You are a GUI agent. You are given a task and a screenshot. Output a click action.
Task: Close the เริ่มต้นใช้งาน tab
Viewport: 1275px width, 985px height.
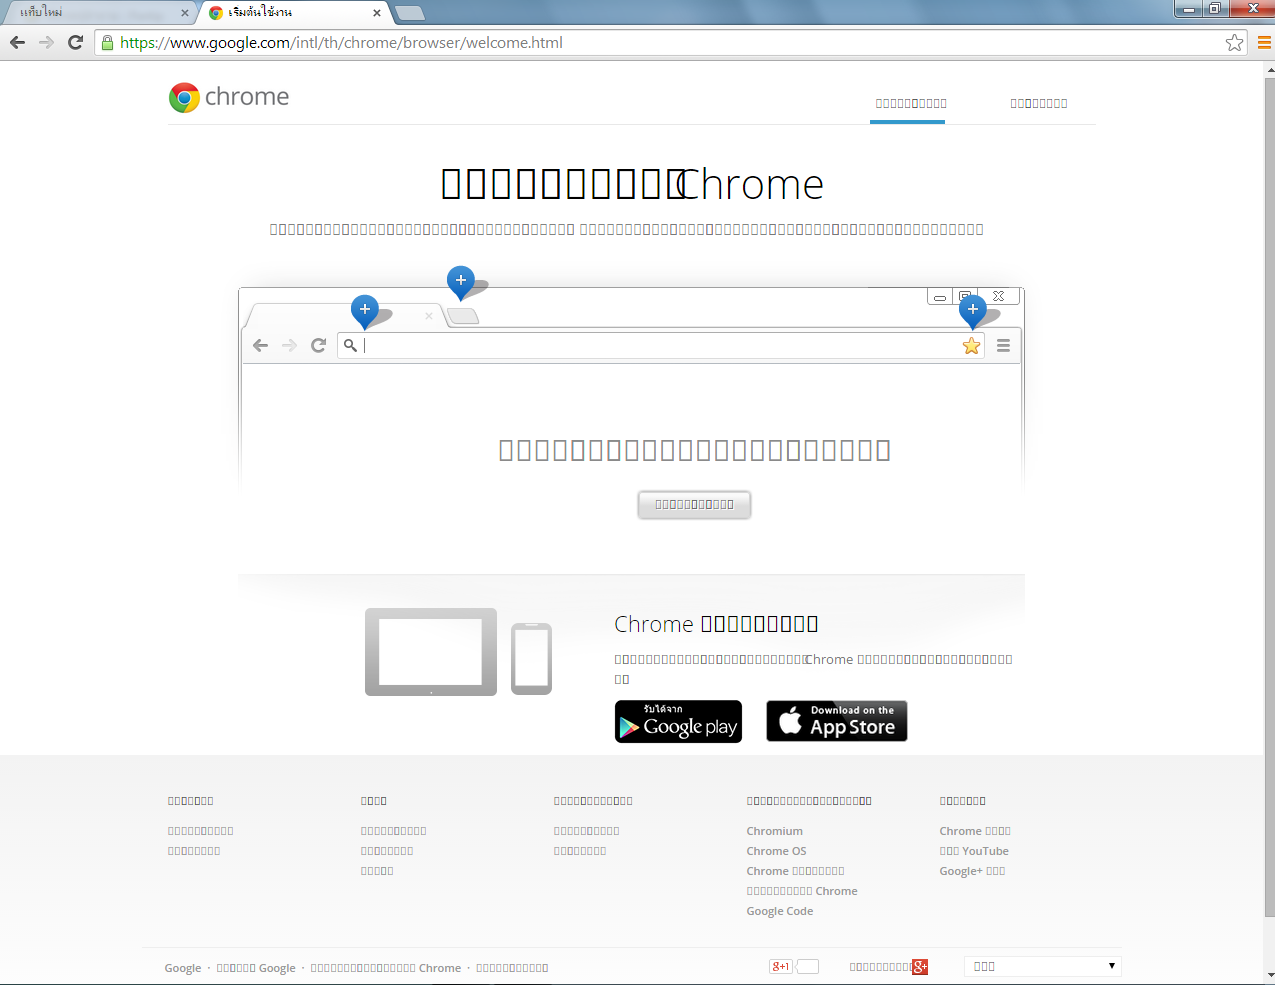click(377, 13)
